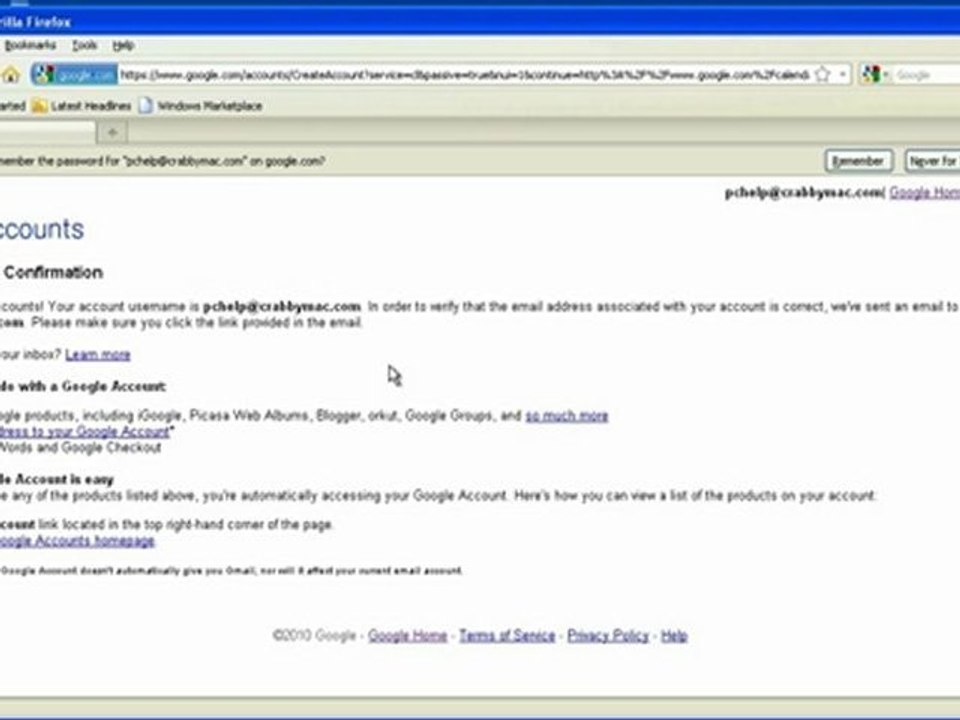Viewport: 960px width, 720px height.
Task: Click the Google site identity button
Action: (74, 75)
